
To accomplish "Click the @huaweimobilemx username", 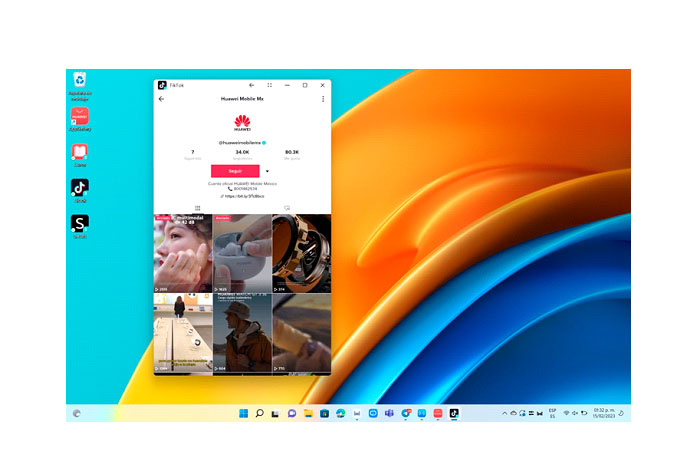I will click(240, 143).
